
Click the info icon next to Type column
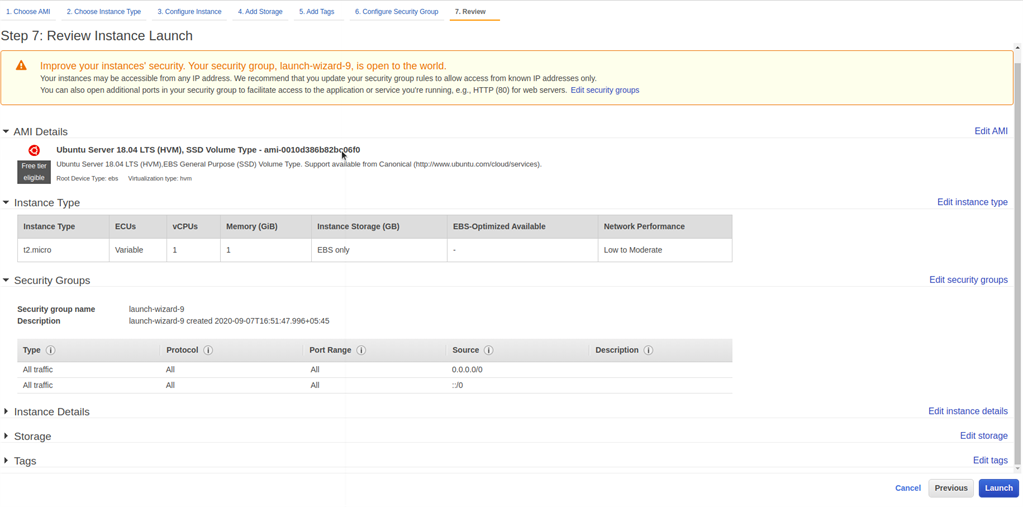tap(51, 350)
